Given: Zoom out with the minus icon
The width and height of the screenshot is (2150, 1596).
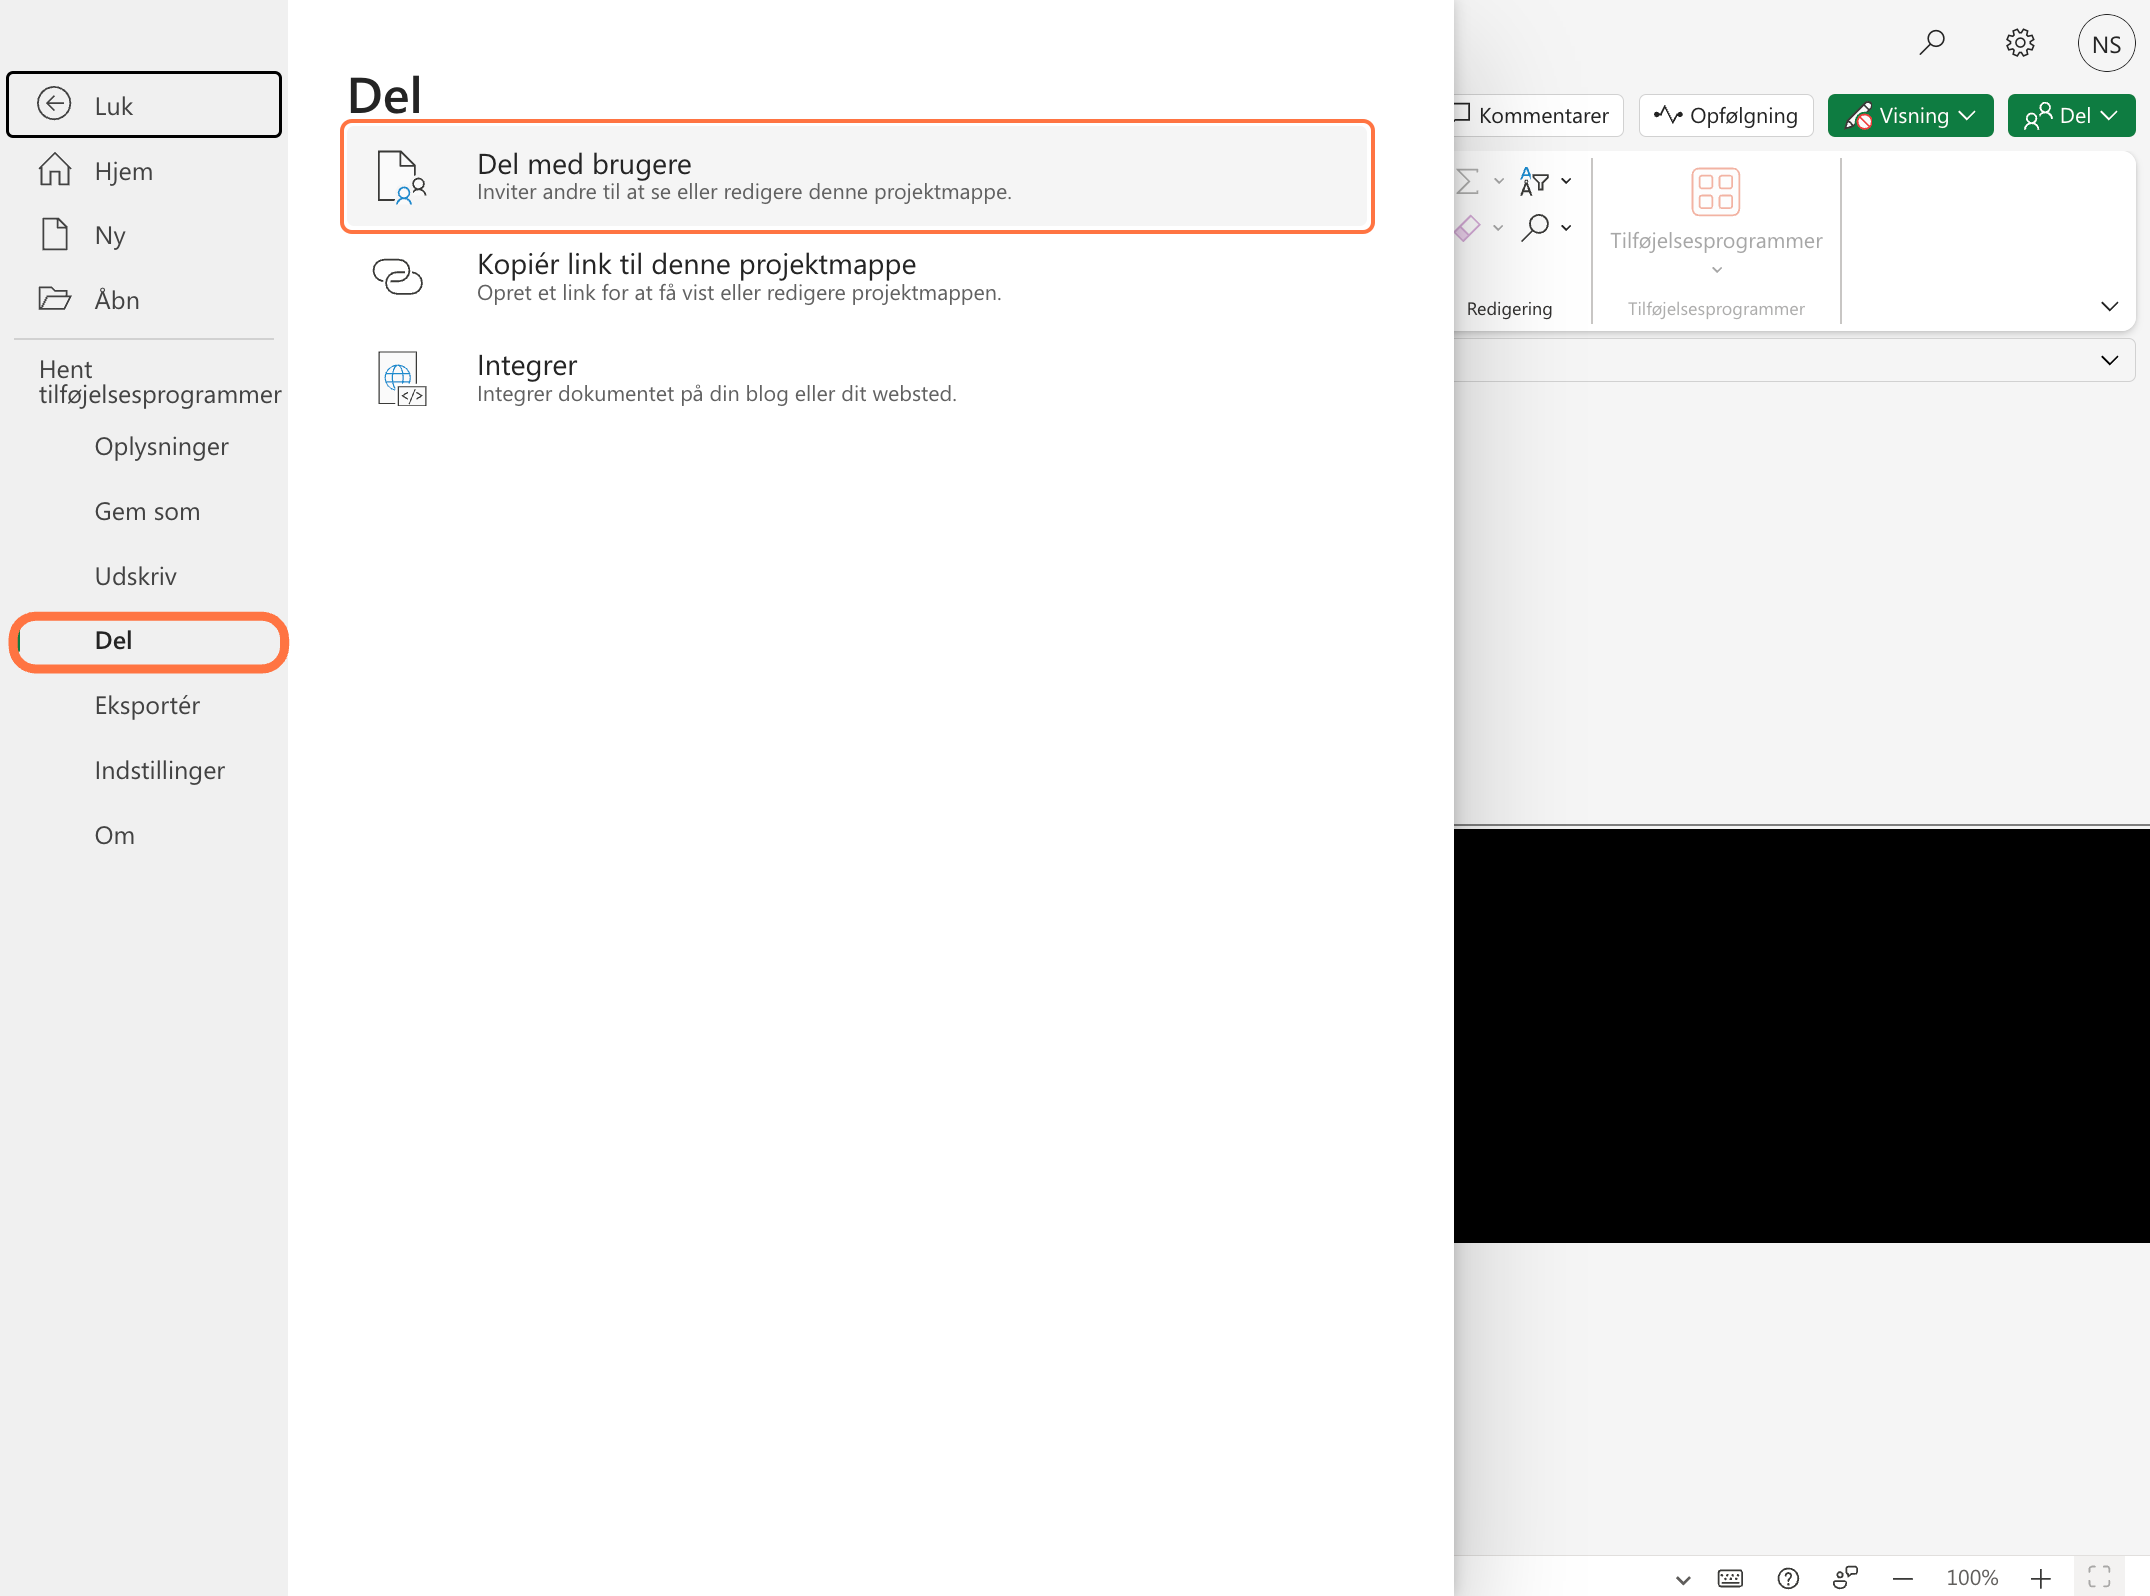Looking at the screenshot, I should point(1903,1578).
